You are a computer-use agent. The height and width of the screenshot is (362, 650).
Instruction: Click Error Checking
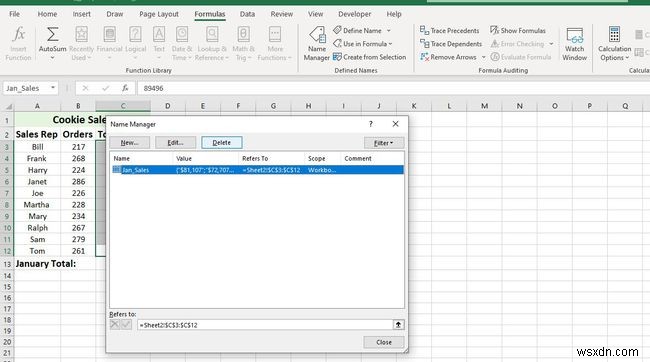[518, 44]
